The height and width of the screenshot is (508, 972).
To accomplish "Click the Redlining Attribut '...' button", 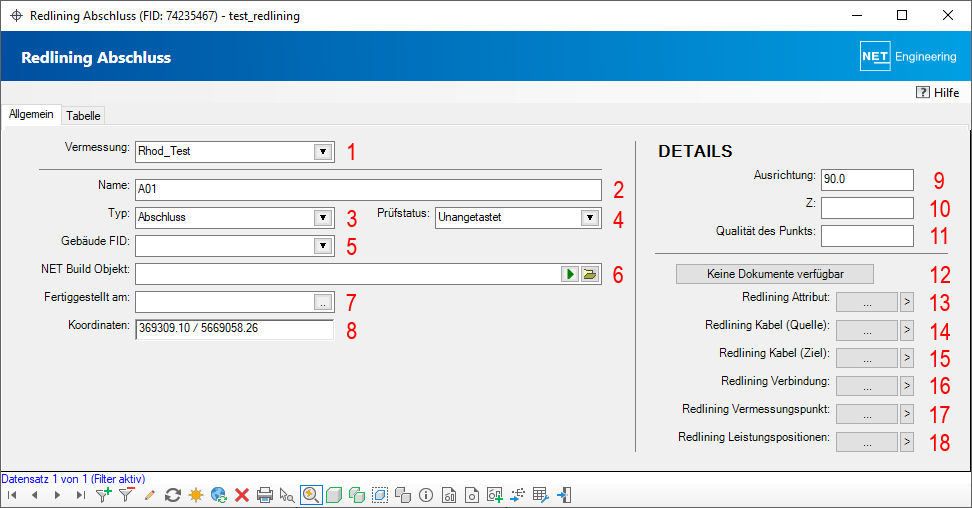I will [x=867, y=302].
